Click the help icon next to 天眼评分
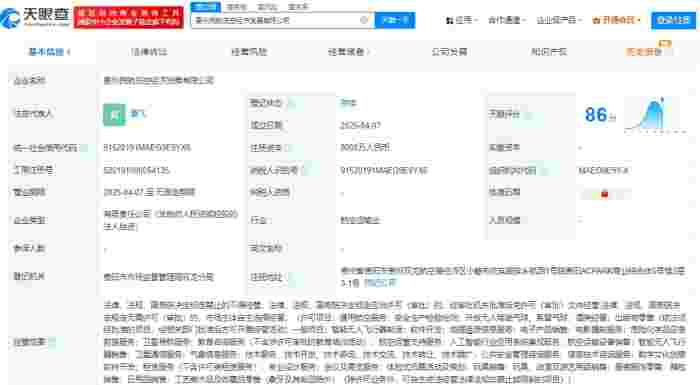The image size is (700, 385). coord(529,115)
